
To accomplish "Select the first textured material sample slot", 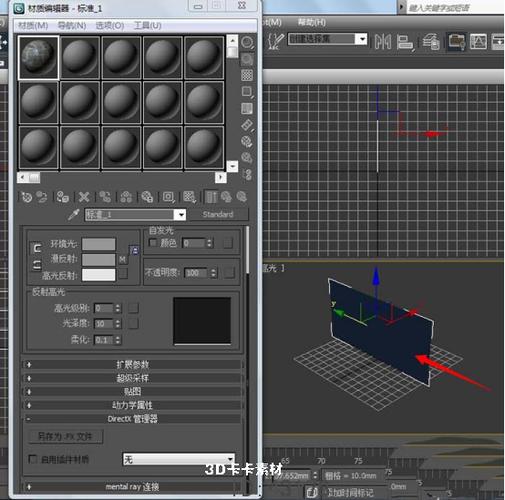I will tap(38, 58).
